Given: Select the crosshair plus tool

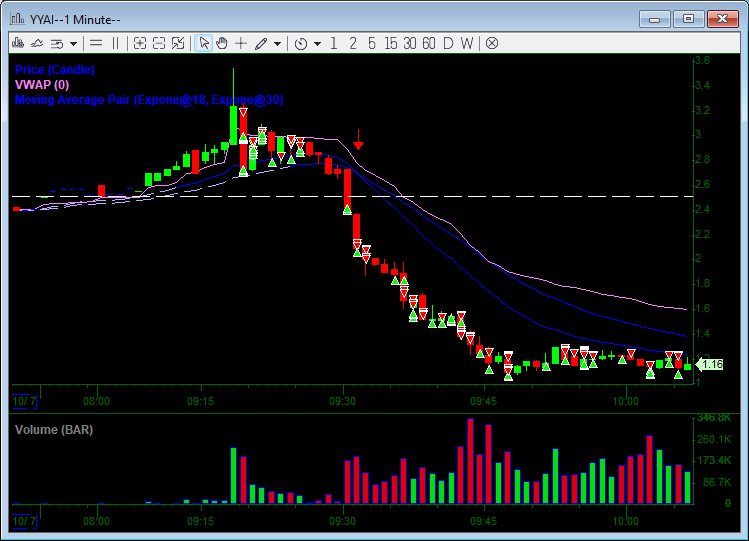Looking at the screenshot, I should [x=241, y=43].
